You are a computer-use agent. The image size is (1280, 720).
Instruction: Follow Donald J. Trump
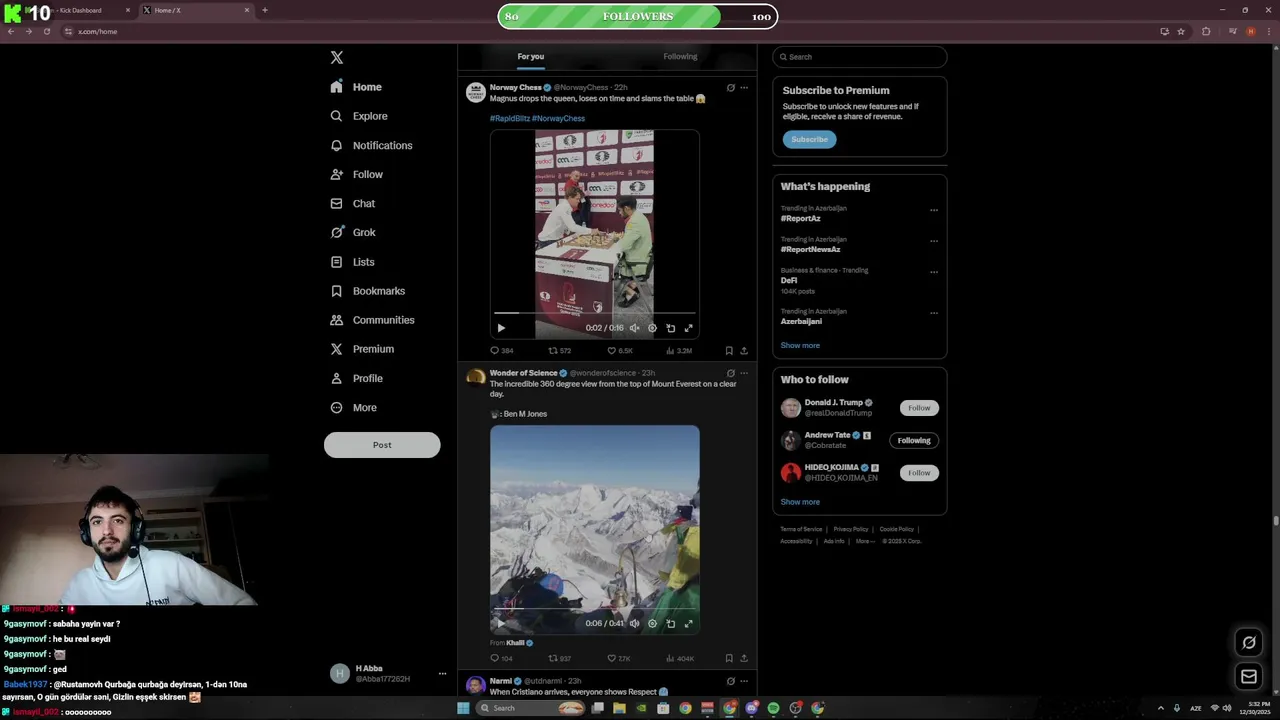click(x=919, y=408)
